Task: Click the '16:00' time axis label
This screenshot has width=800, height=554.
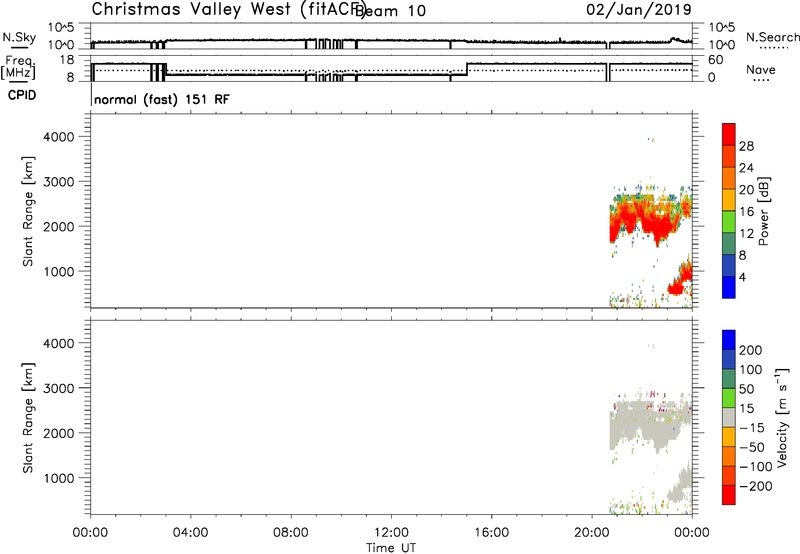Action: [x=491, y=533]
